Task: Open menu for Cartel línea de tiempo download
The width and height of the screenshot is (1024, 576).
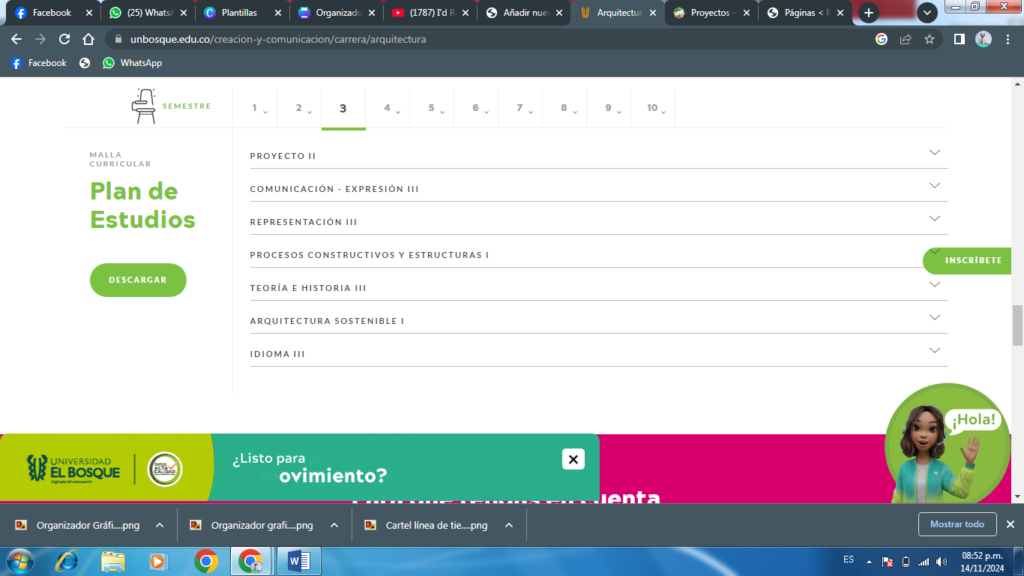Action: (508, 525)
